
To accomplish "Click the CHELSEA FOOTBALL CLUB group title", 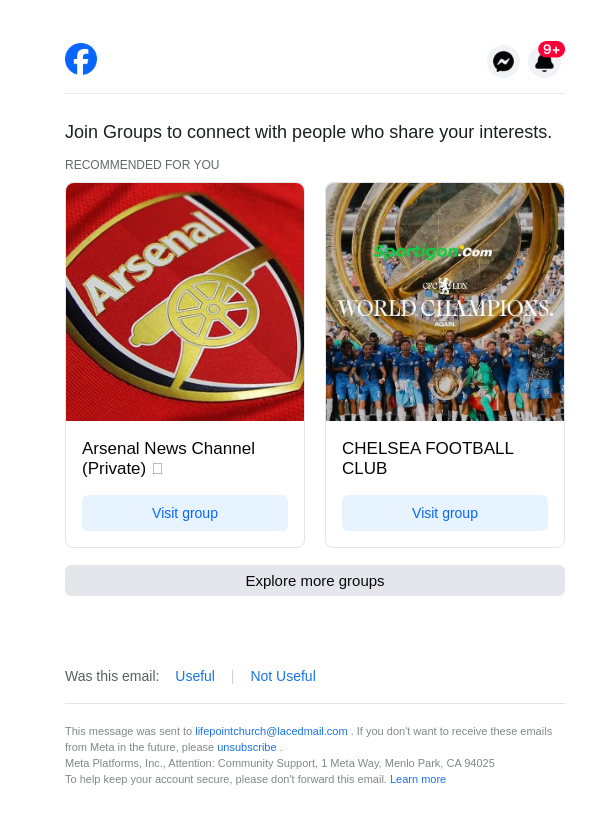I will point(428,458).
